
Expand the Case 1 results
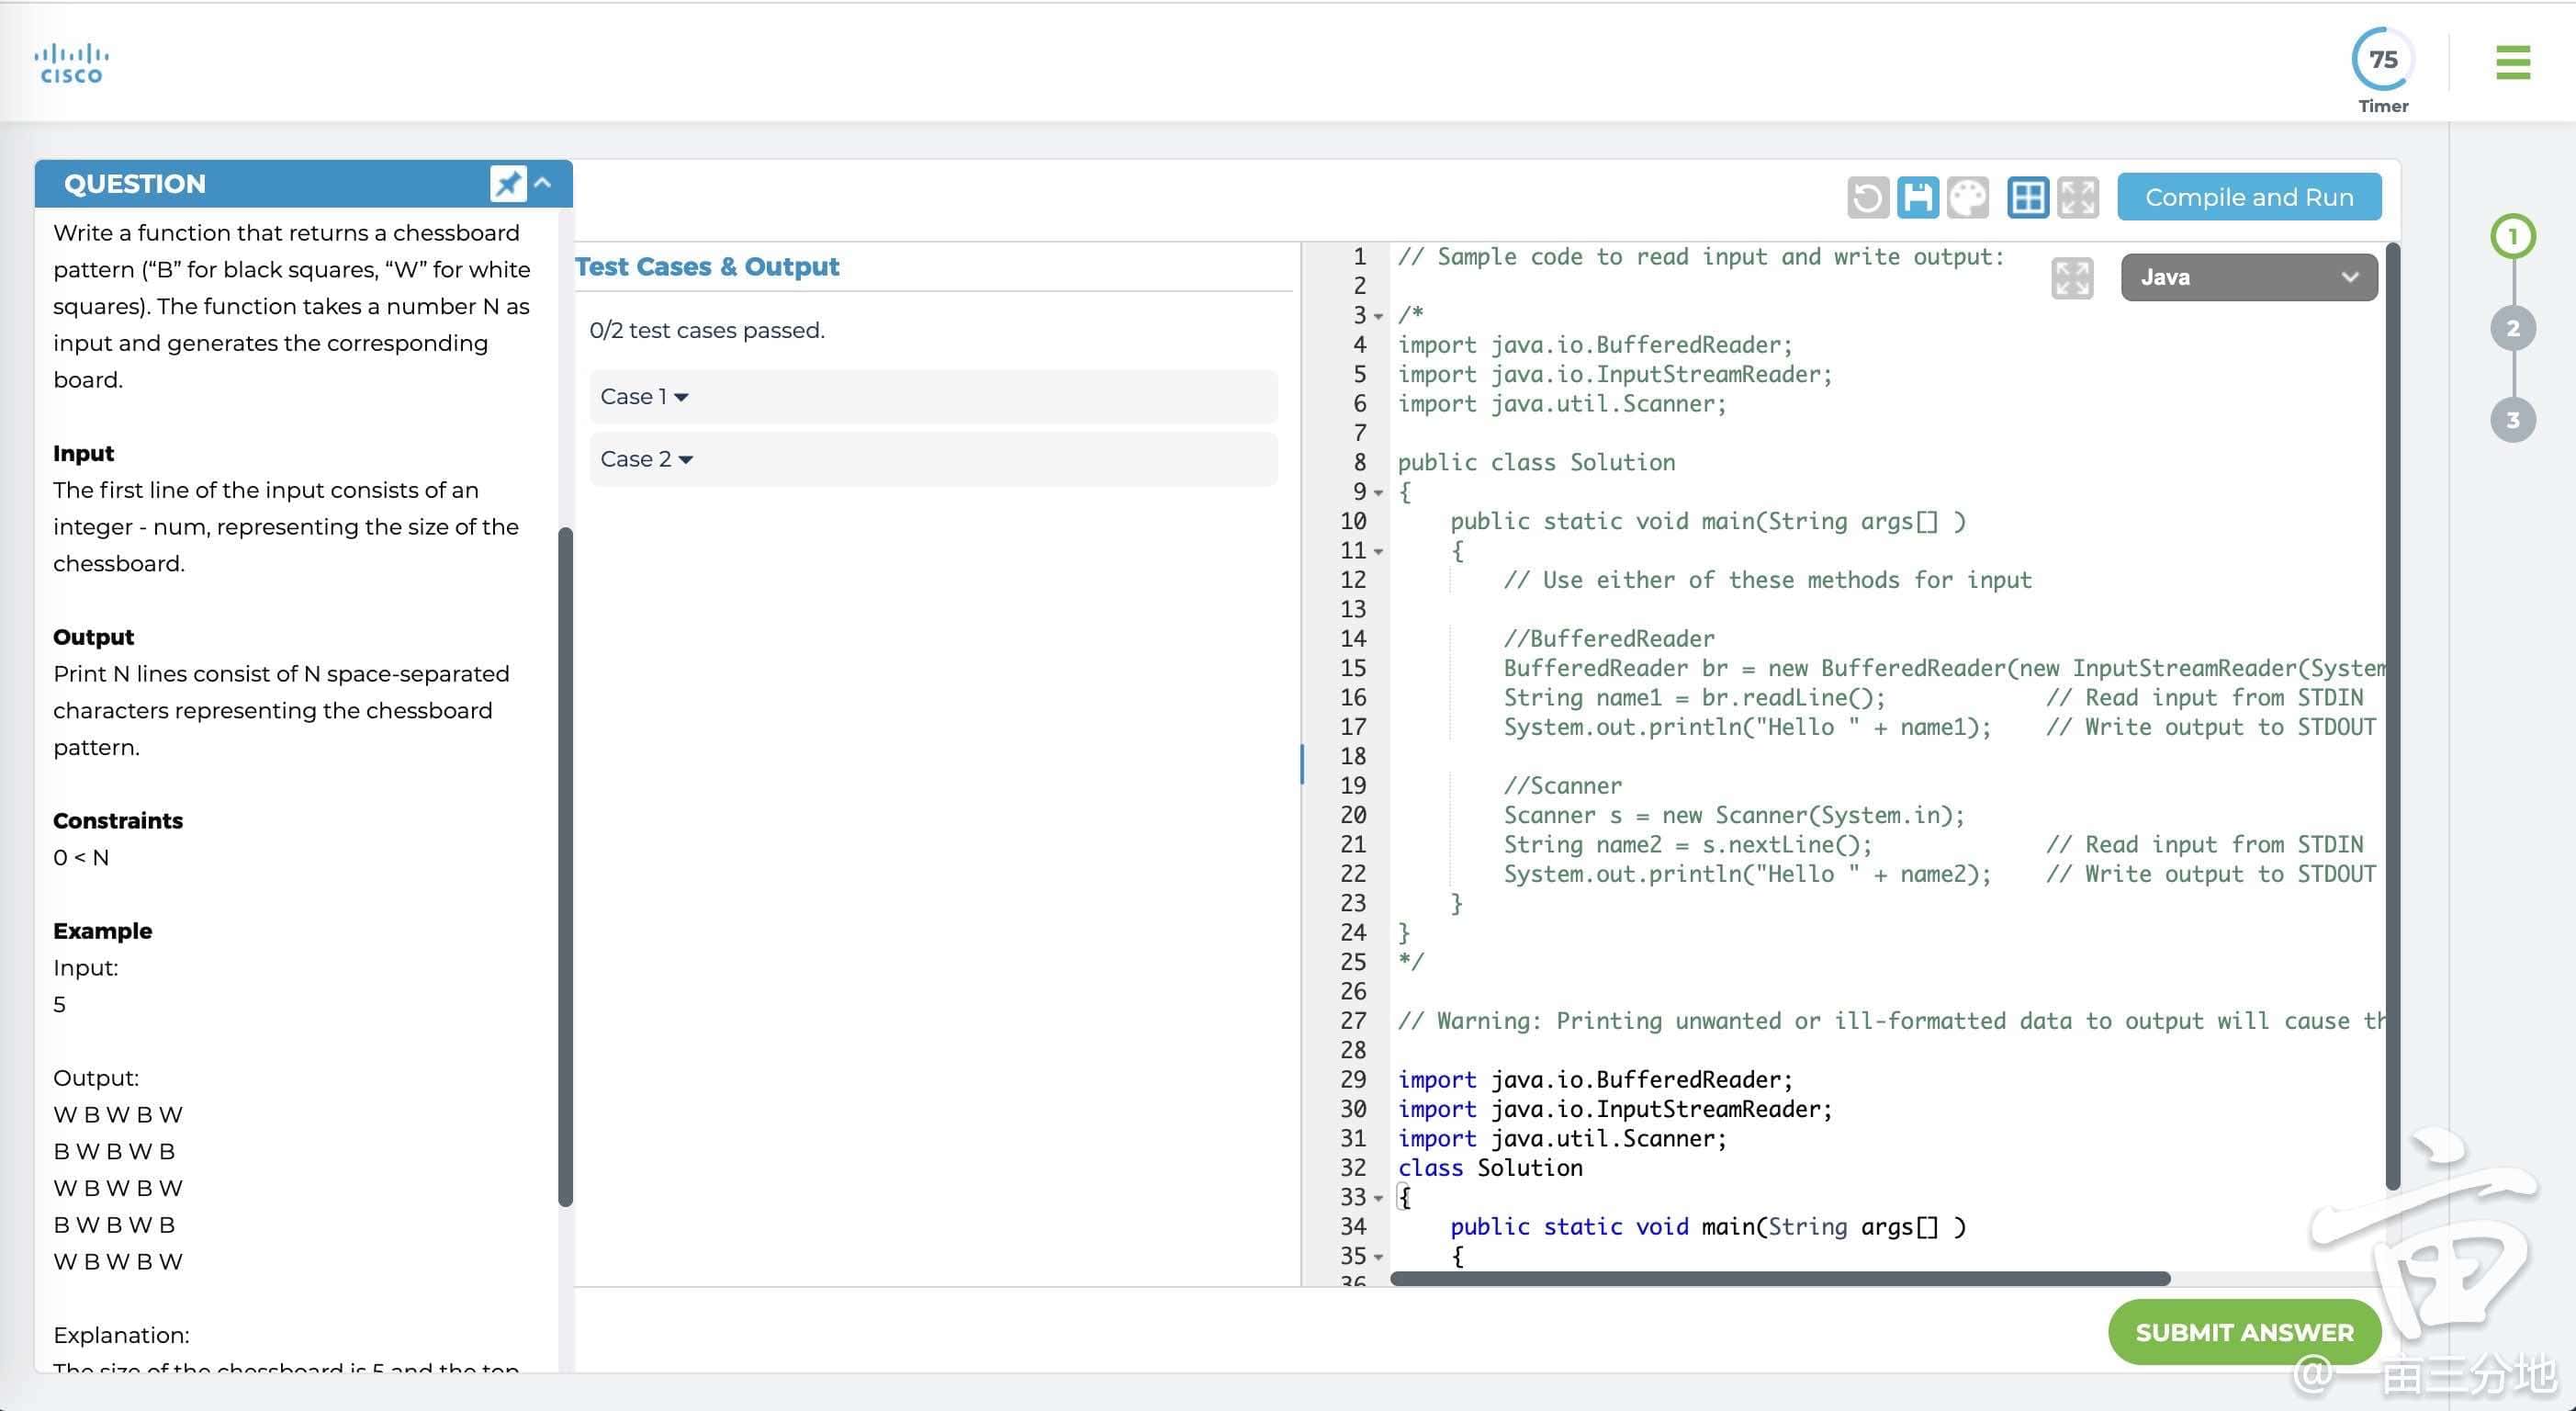645,397
